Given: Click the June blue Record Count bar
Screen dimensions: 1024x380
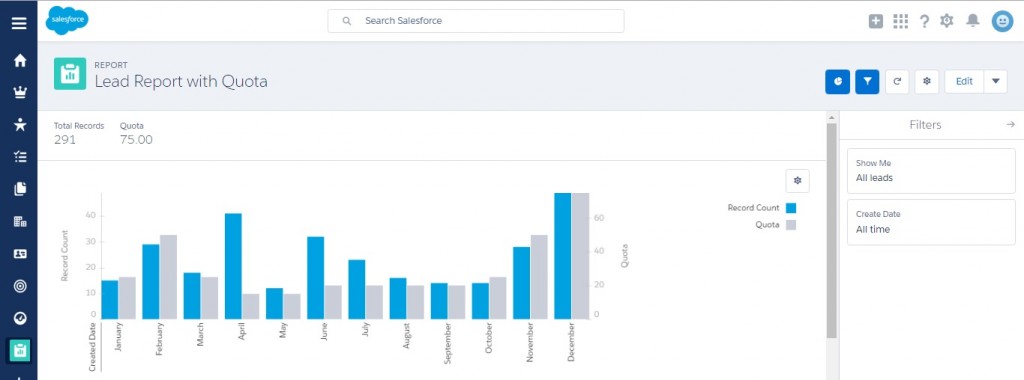Looking at the screenshot, I should (x=315, y=278).
